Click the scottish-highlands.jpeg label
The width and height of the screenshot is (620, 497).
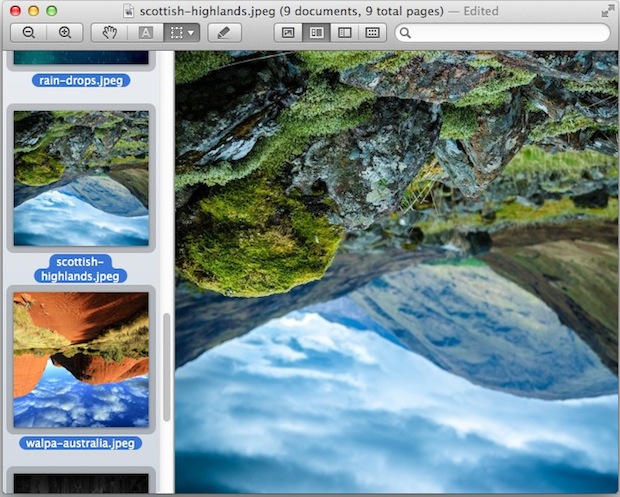(x=80, y=269)
